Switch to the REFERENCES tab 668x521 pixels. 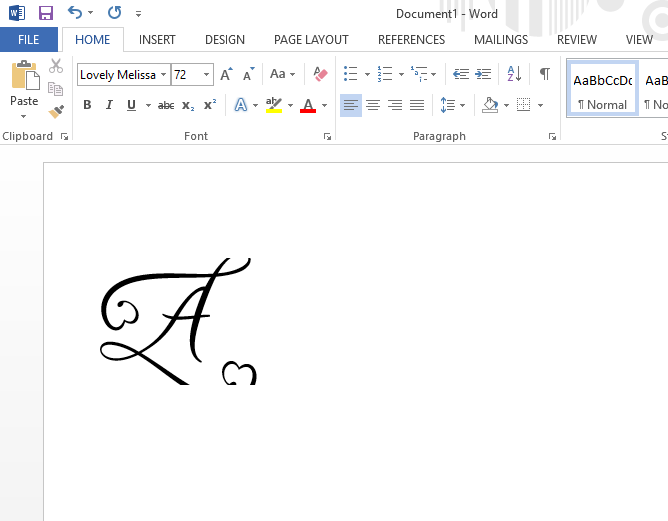pyautogui.click(x=411, y=40)
